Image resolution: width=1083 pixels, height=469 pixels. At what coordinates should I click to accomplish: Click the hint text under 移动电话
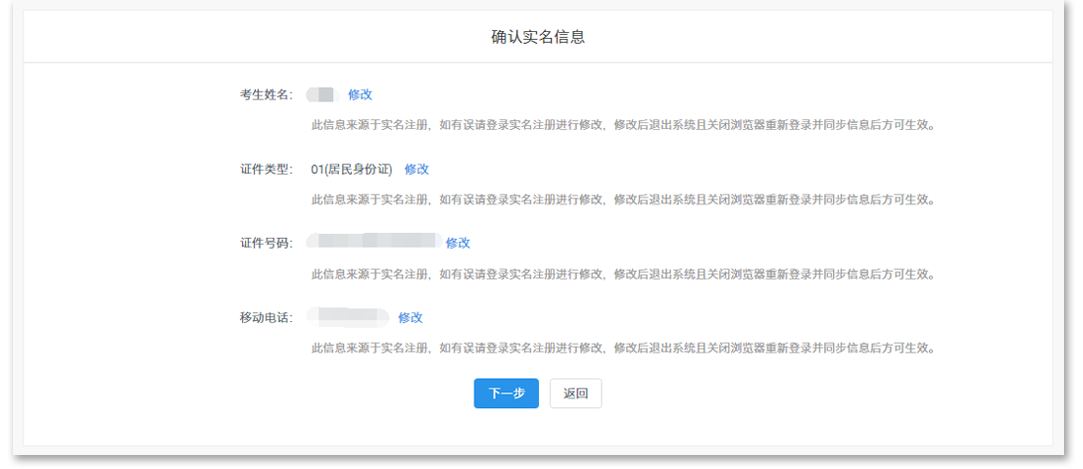[622, 348]
